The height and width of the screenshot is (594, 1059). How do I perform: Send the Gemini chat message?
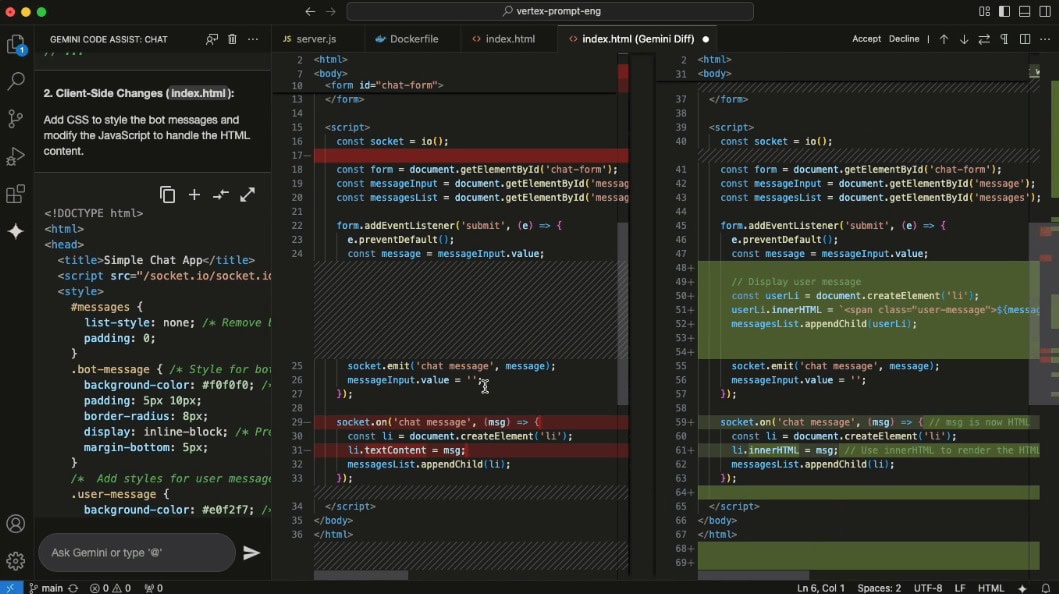pyautogui.click(x=251, y=552)
